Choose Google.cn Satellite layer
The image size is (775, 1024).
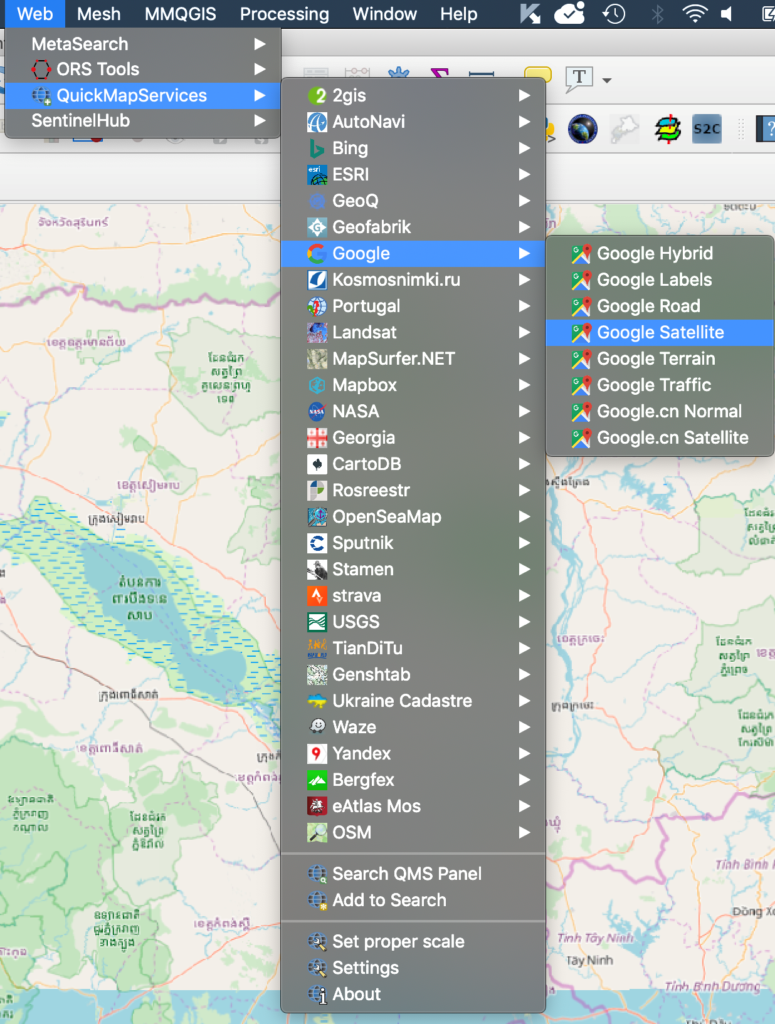coord(660,438)
